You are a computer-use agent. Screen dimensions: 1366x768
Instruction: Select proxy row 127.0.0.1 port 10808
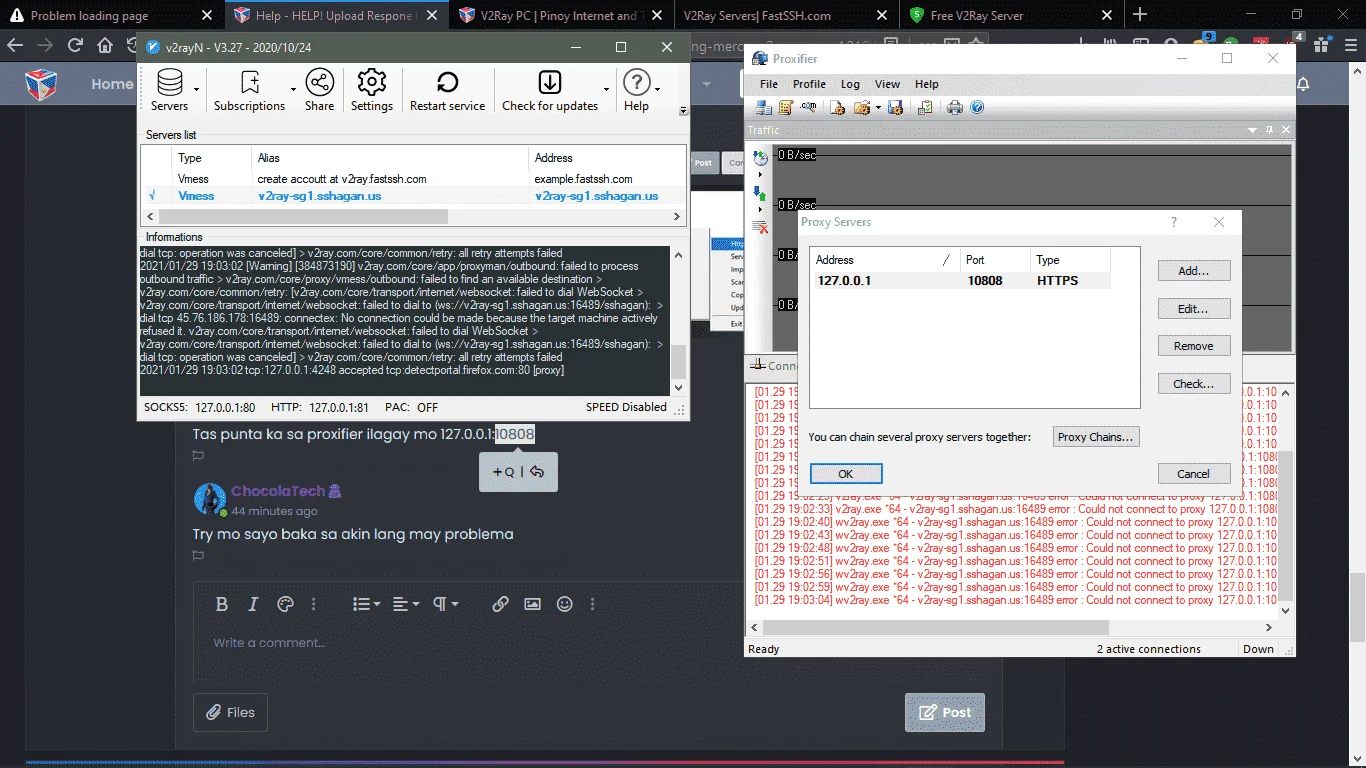point(960,281)
